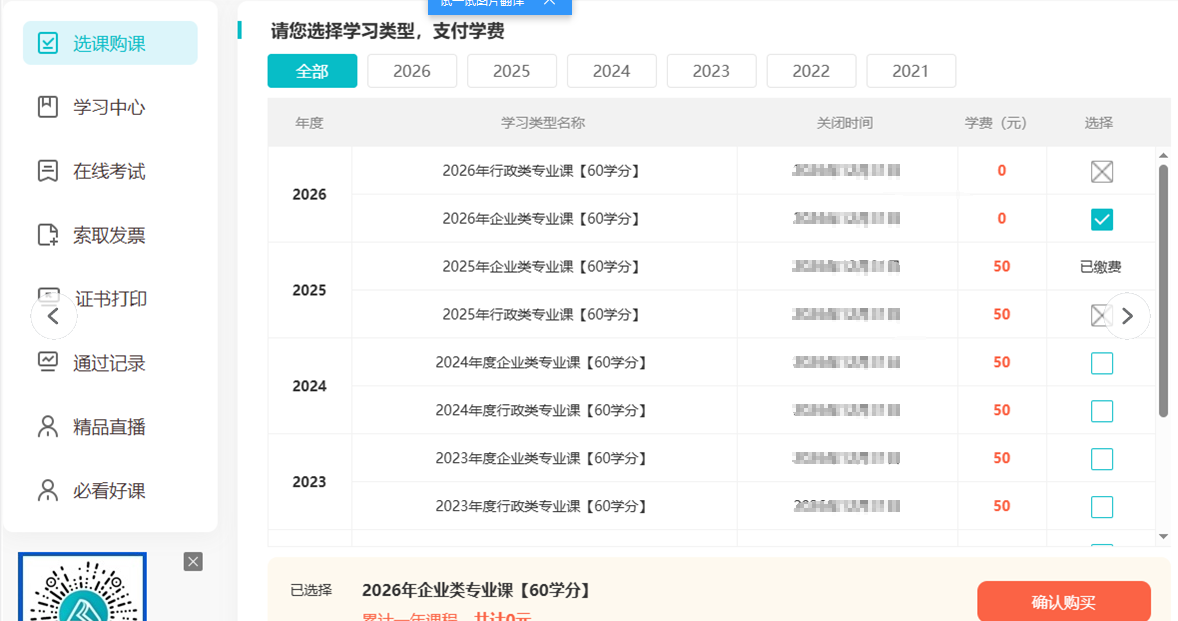Click the 在线考试 icon
1178x621 pixels.
(x=47, y=171)
